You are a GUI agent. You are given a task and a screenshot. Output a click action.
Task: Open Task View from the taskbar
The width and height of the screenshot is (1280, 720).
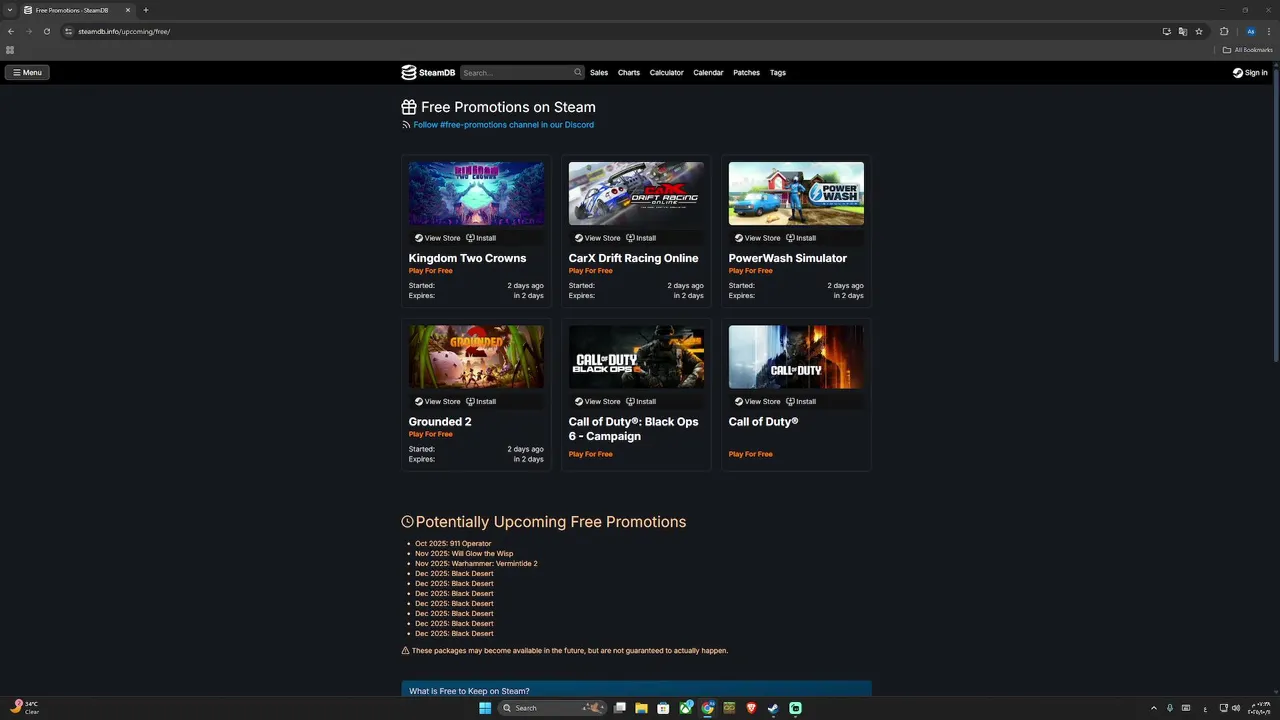[619, 708]
